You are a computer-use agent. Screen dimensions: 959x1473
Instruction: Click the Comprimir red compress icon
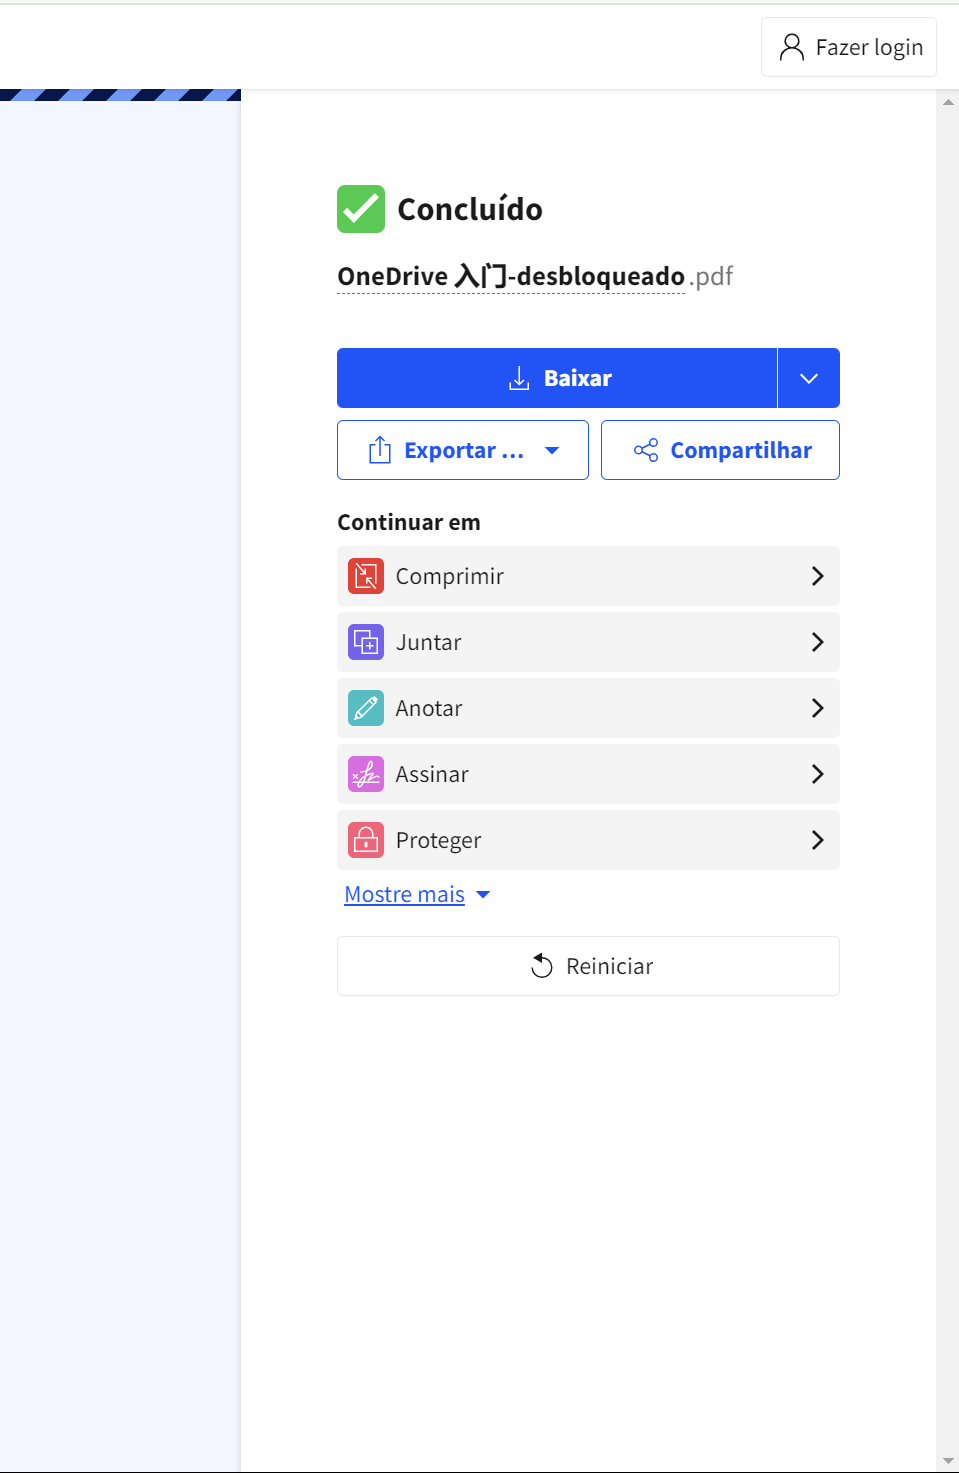[366, 576]
